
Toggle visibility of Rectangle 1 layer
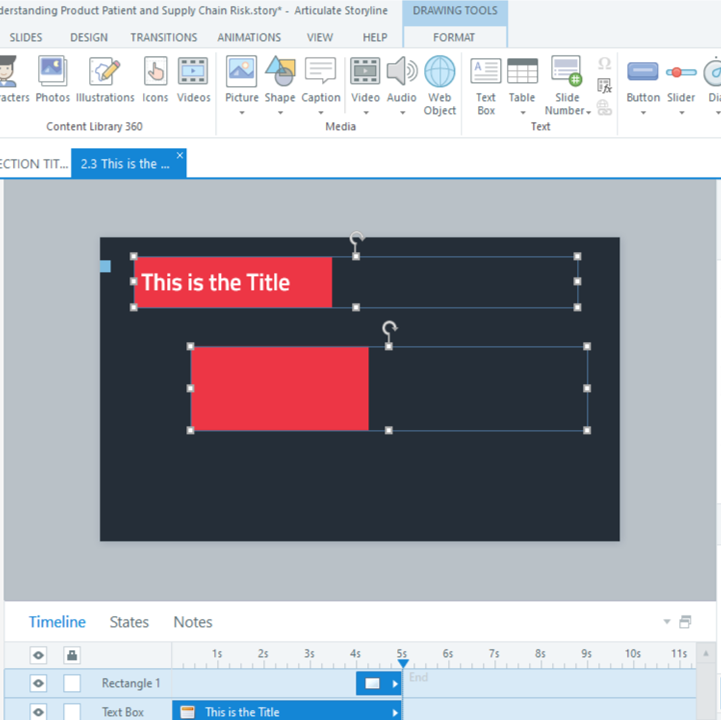click(x=38, y=683)
